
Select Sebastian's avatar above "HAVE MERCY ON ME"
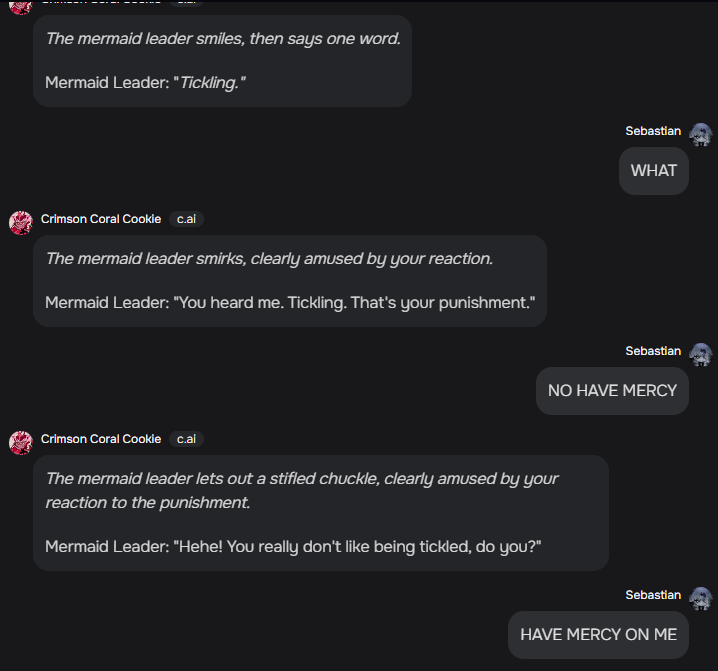pos(701,598)
